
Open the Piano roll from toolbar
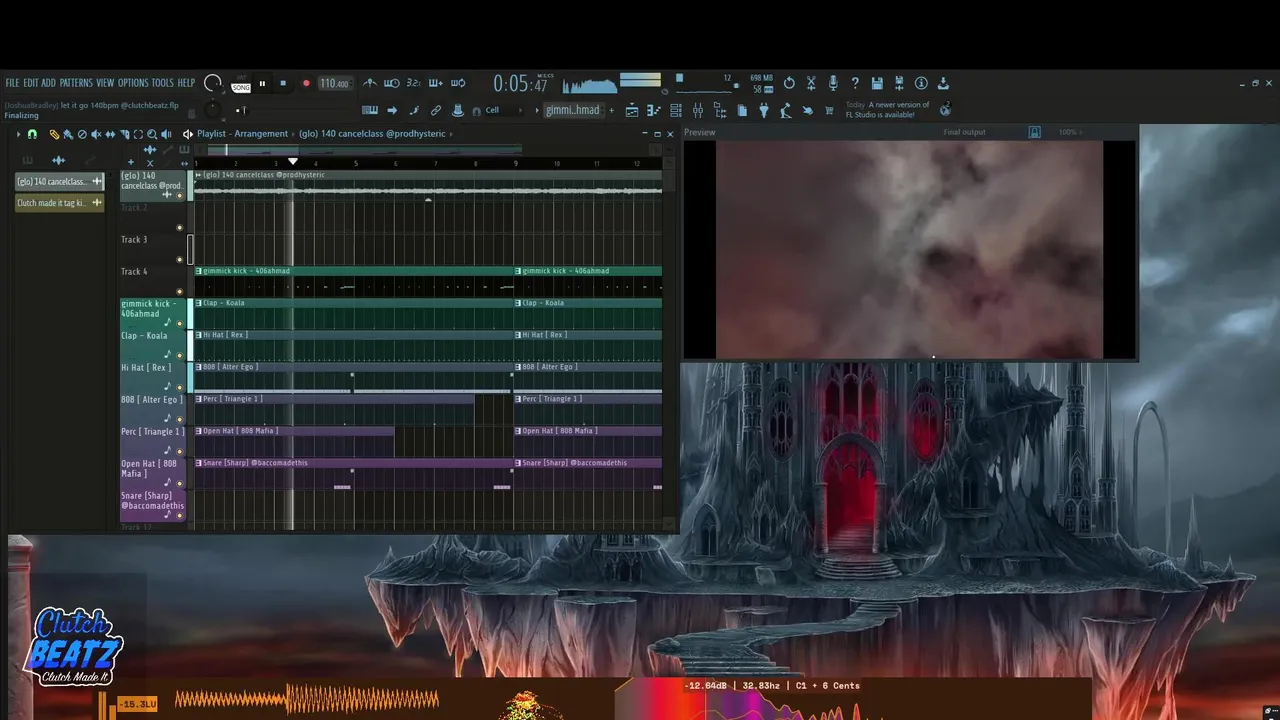point(653,110)
